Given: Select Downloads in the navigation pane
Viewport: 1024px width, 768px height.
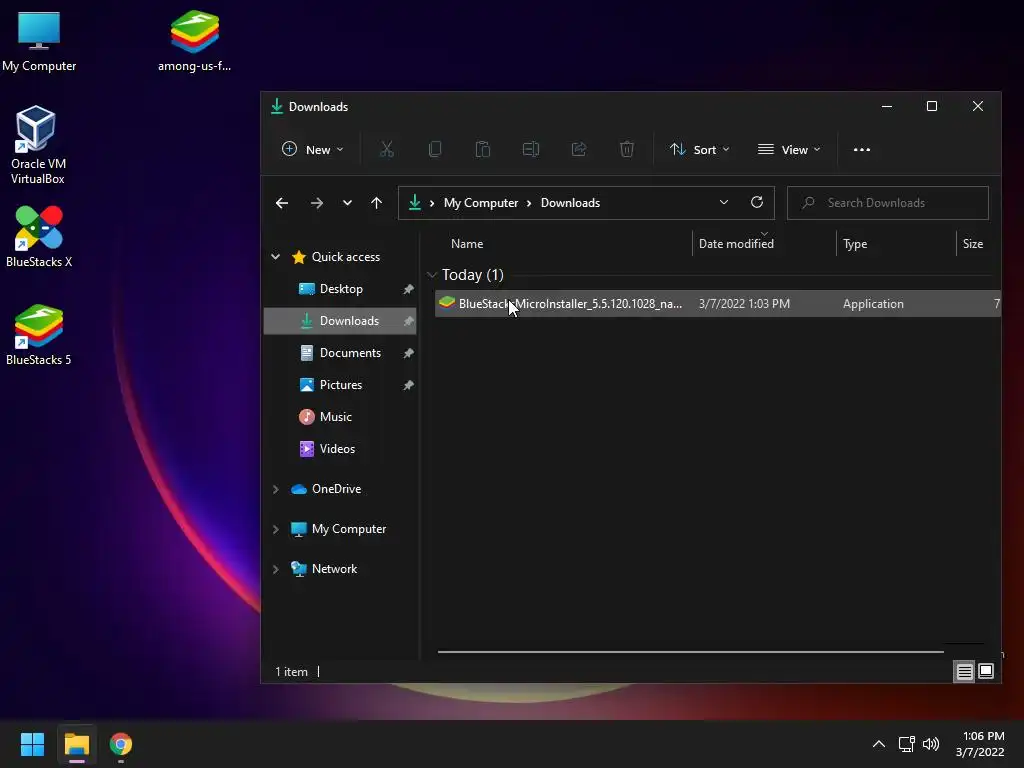Looking at the screenshot, I should click(x=340, y=321).
